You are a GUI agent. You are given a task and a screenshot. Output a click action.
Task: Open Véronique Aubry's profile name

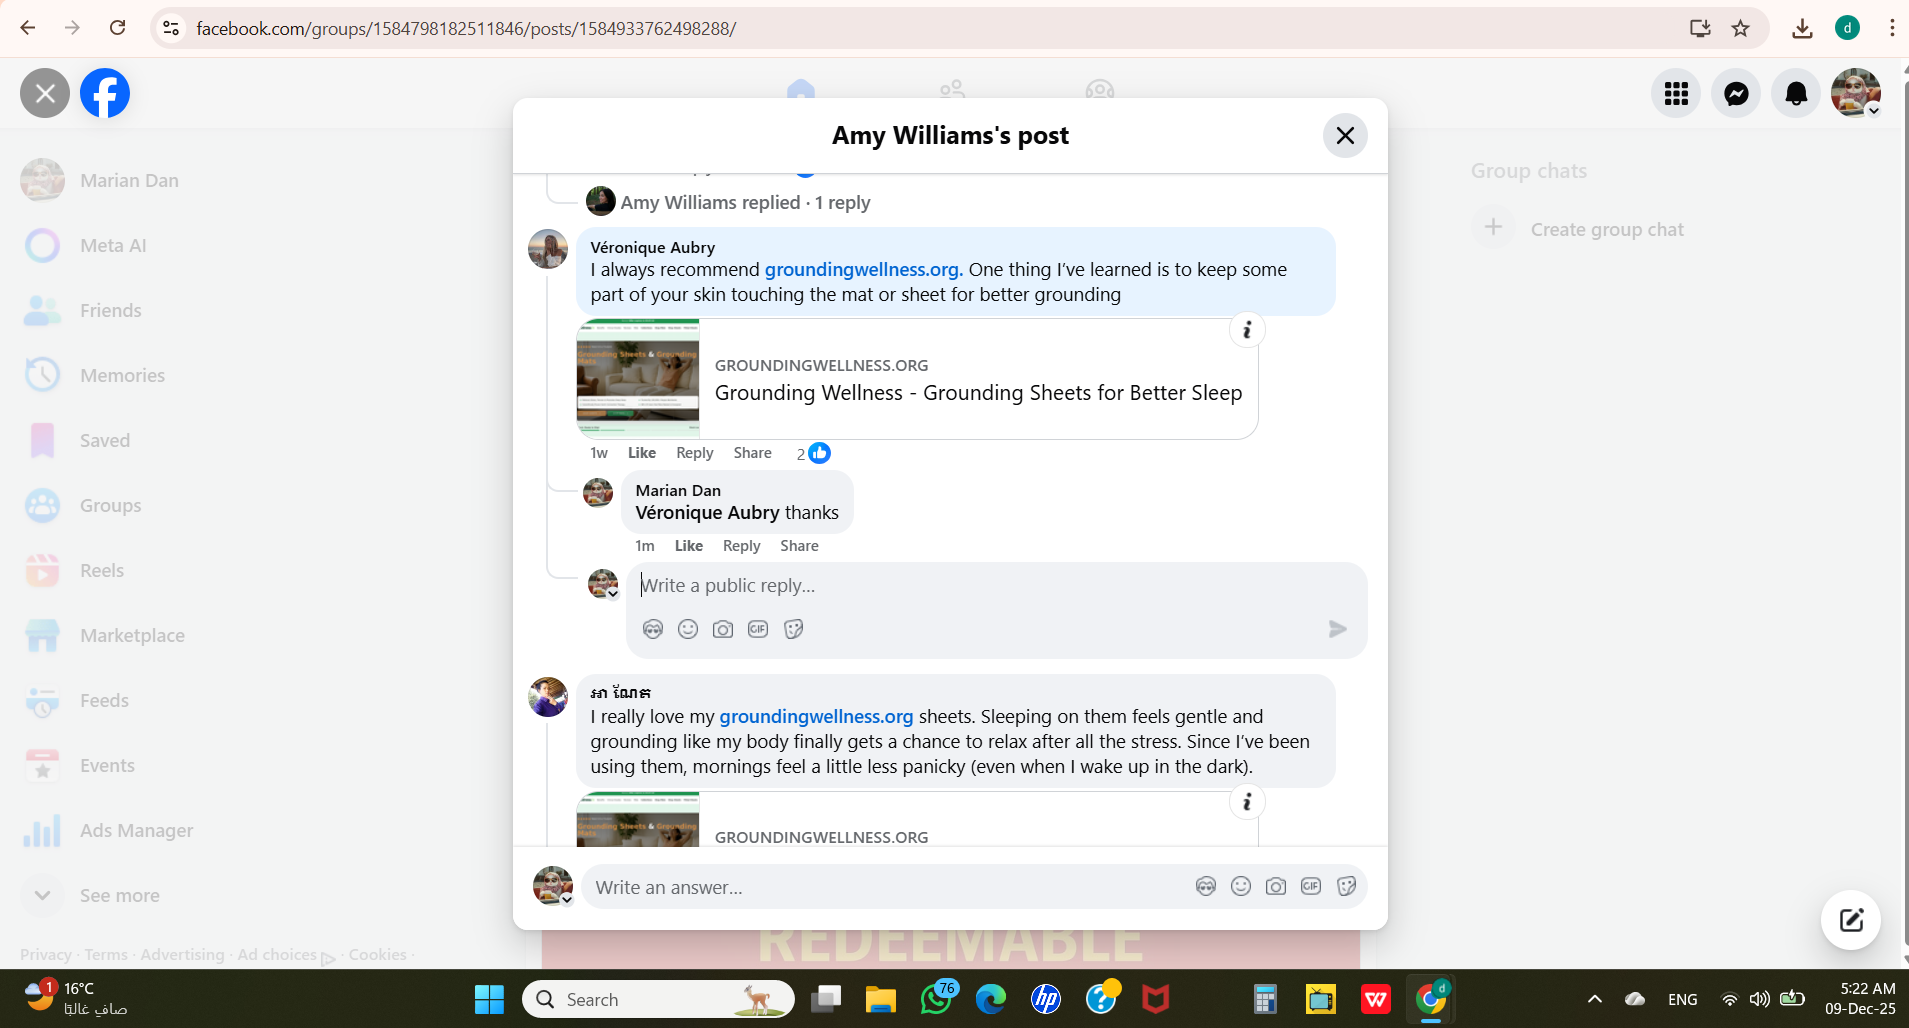click(652, 247)
